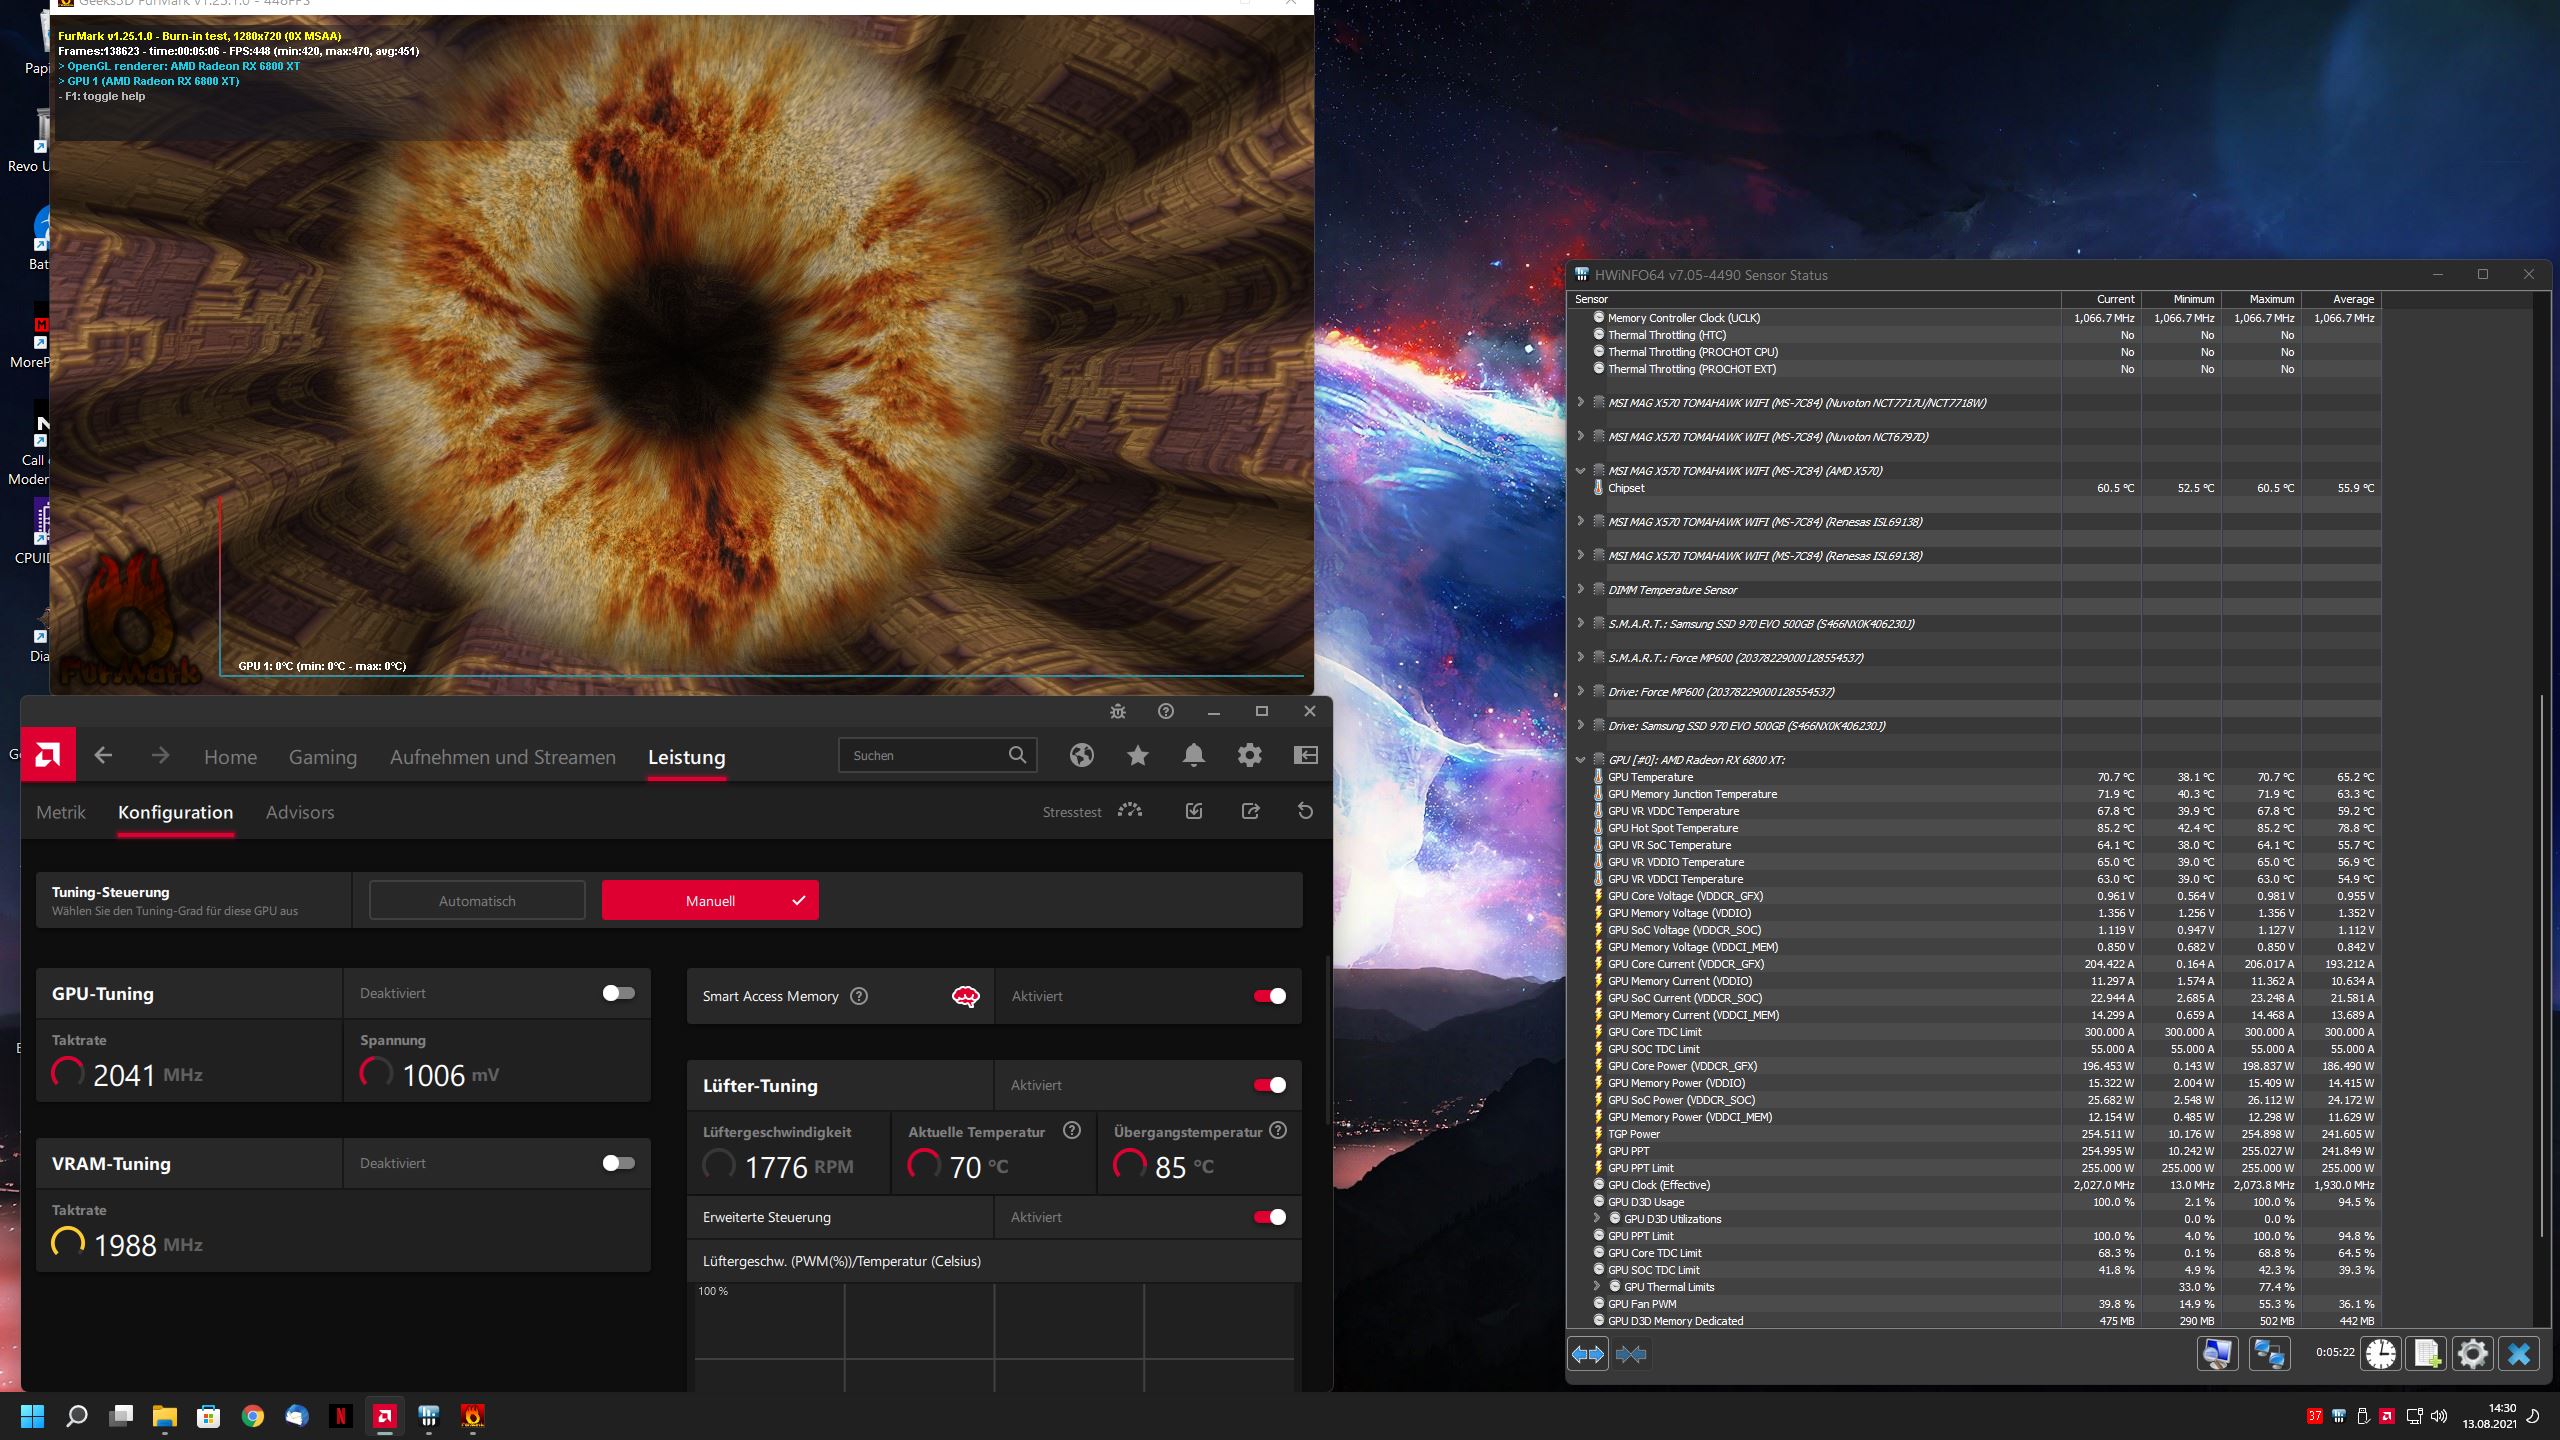Click the HWiNFO logging file icon

click(x=2427, y=1354)
